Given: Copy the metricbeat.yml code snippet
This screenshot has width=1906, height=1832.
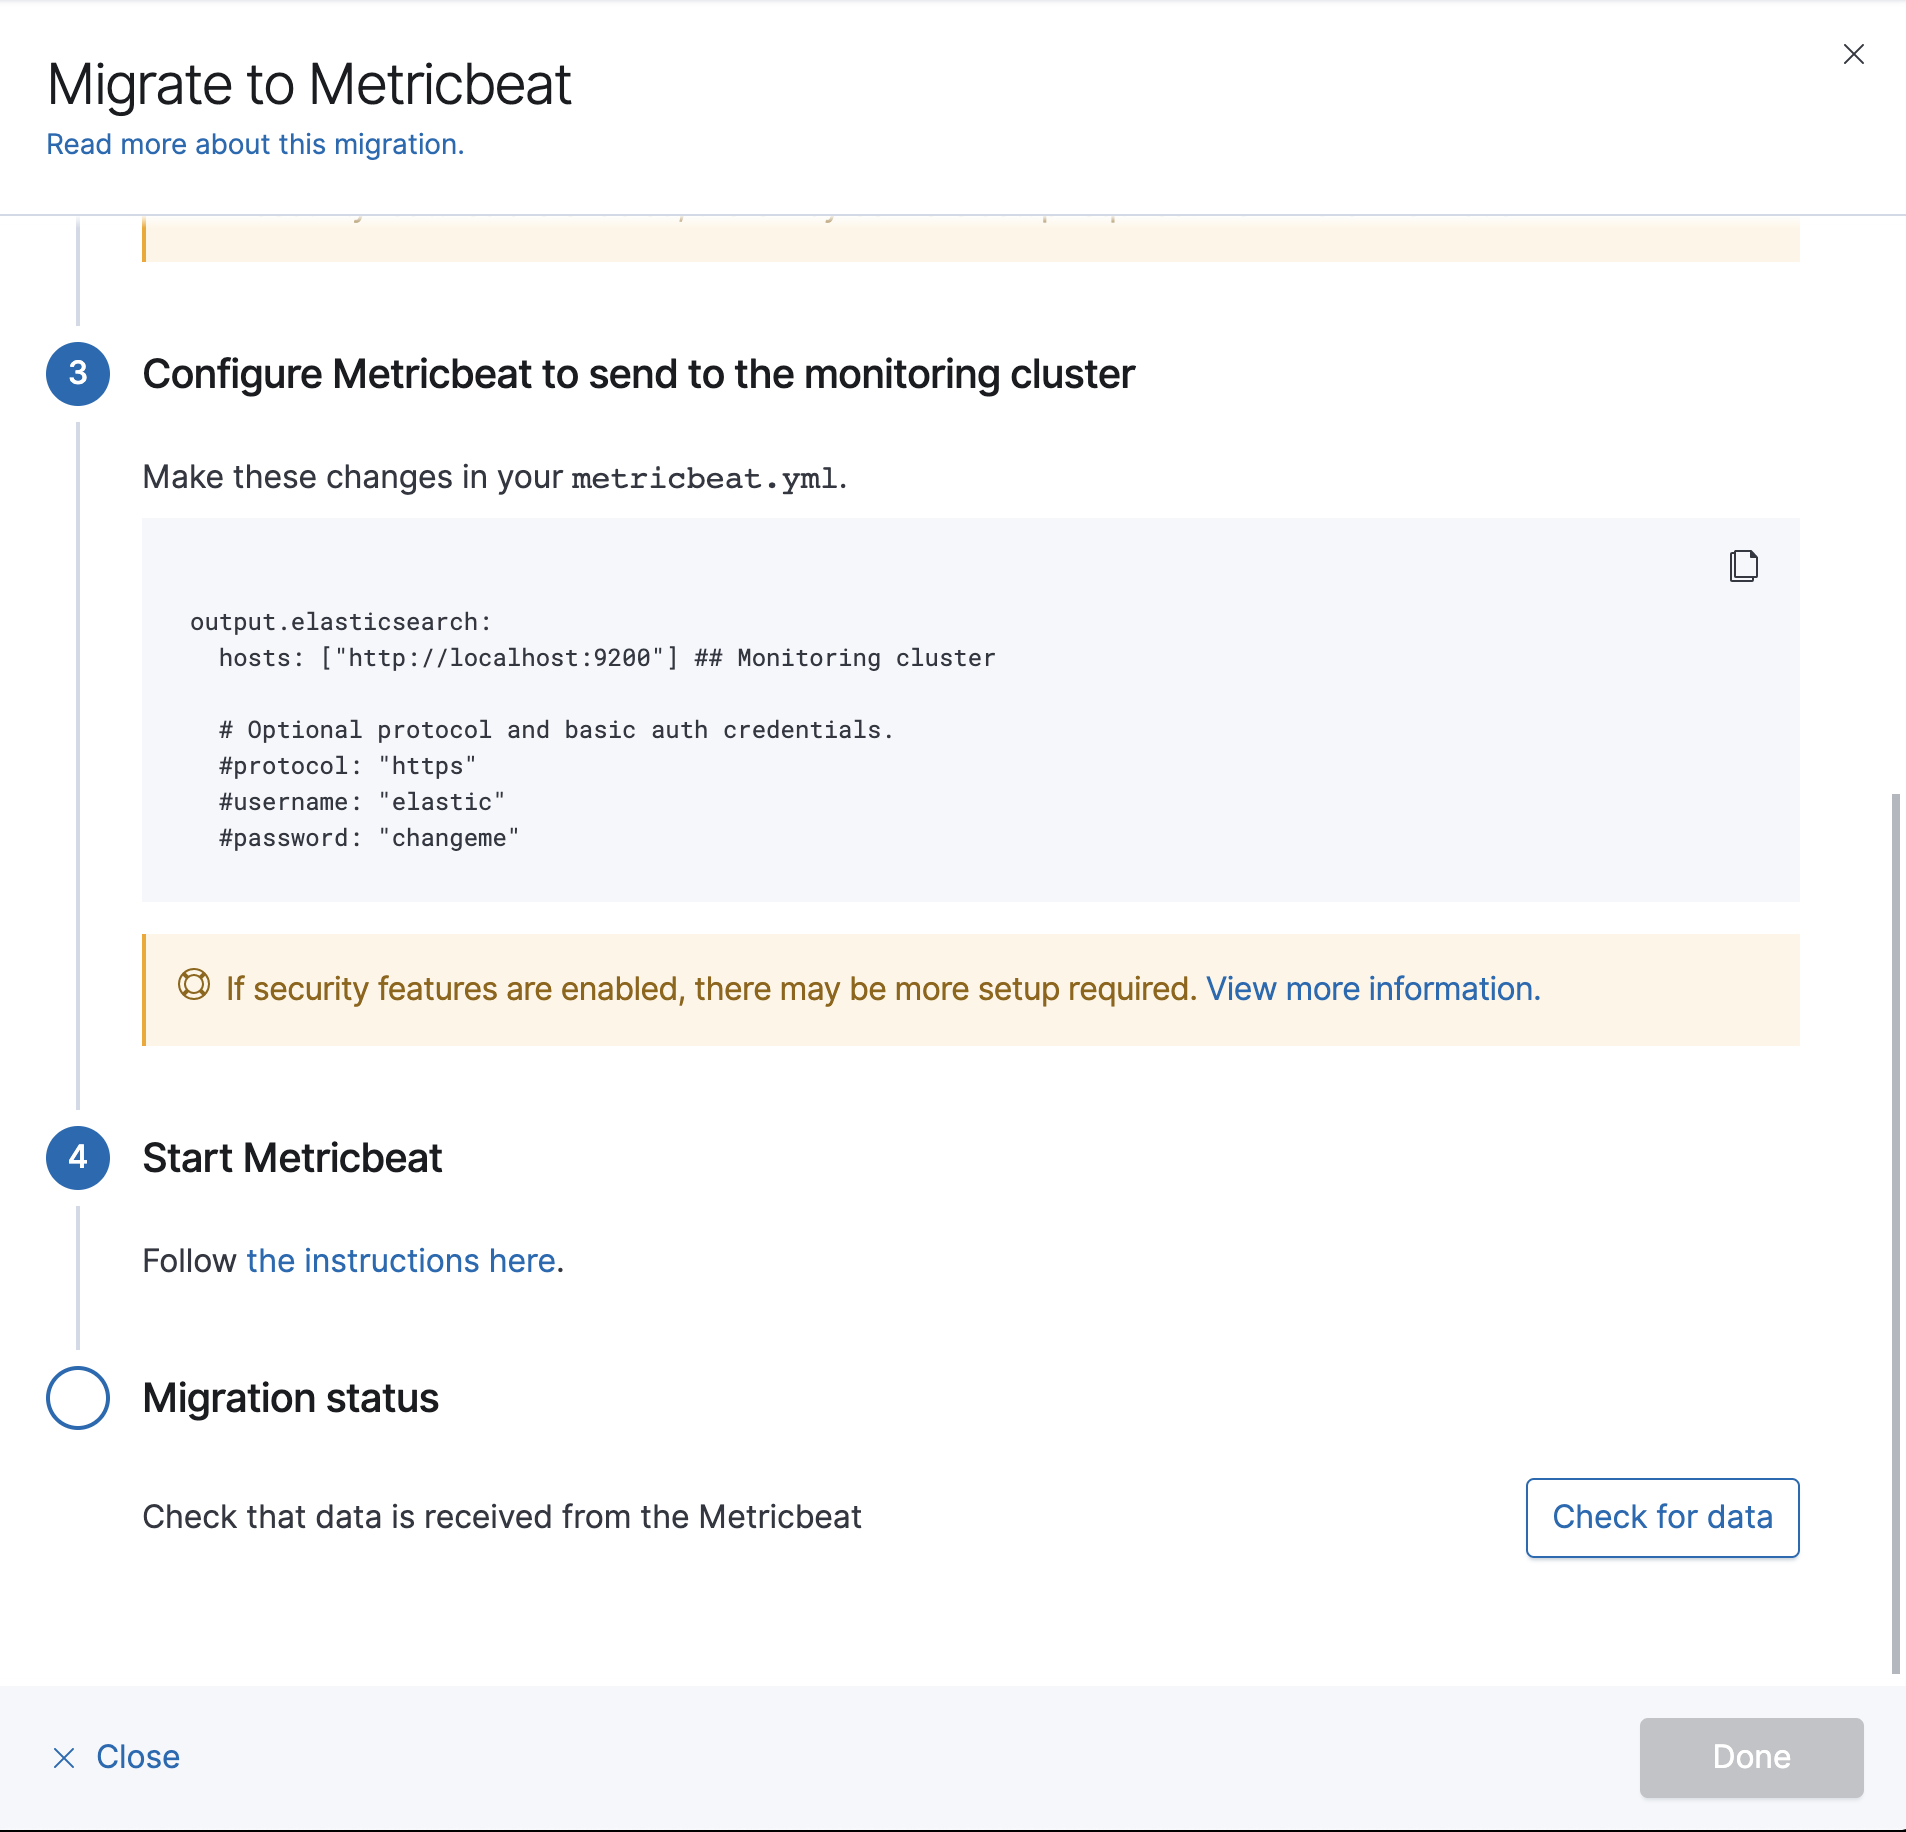Looking at the screenshot, I should tap(1743, 566).
